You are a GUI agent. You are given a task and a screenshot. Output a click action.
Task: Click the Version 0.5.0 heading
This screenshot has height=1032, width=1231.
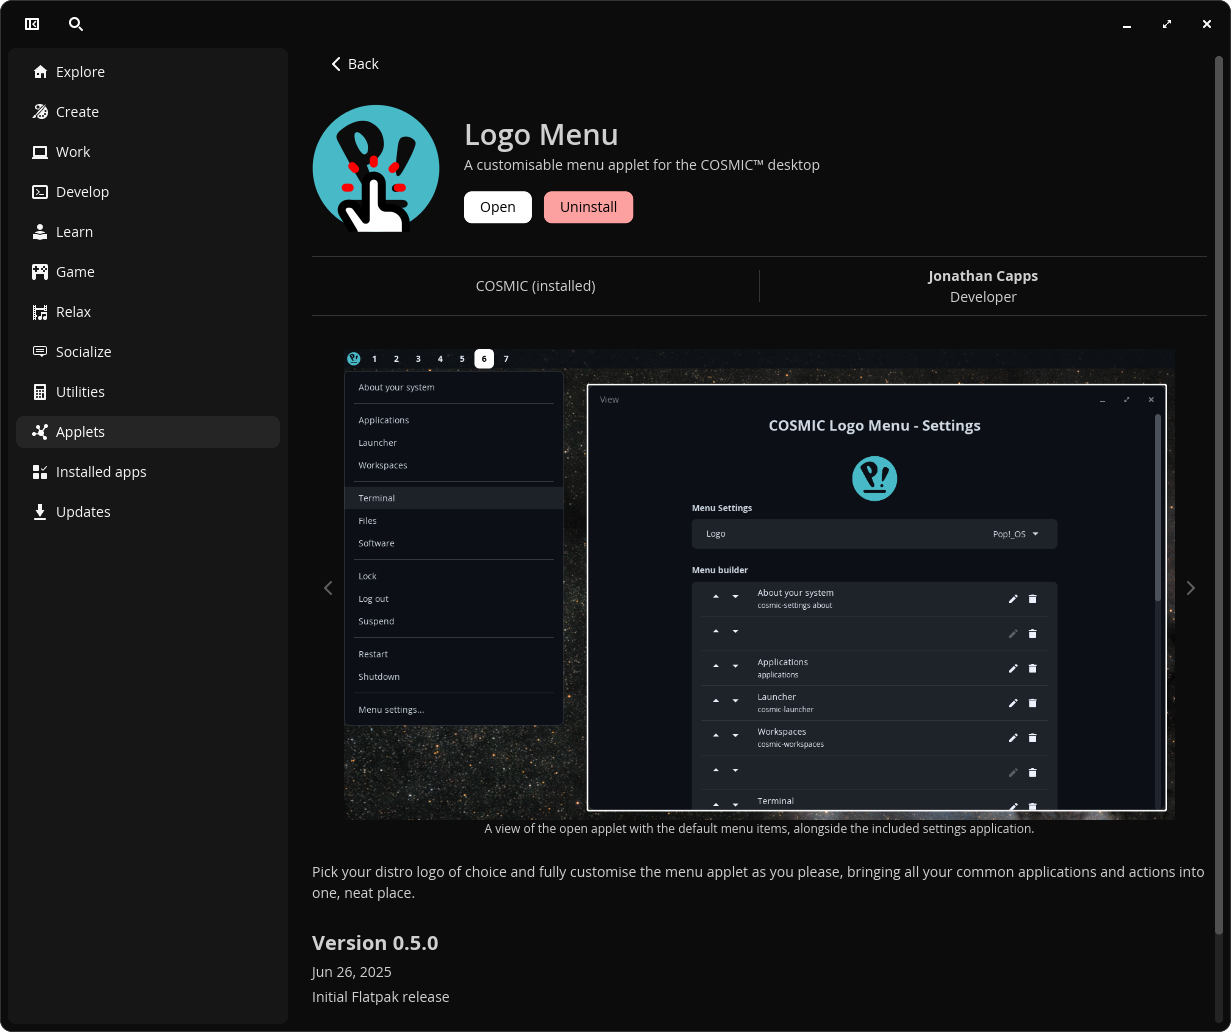375,943
